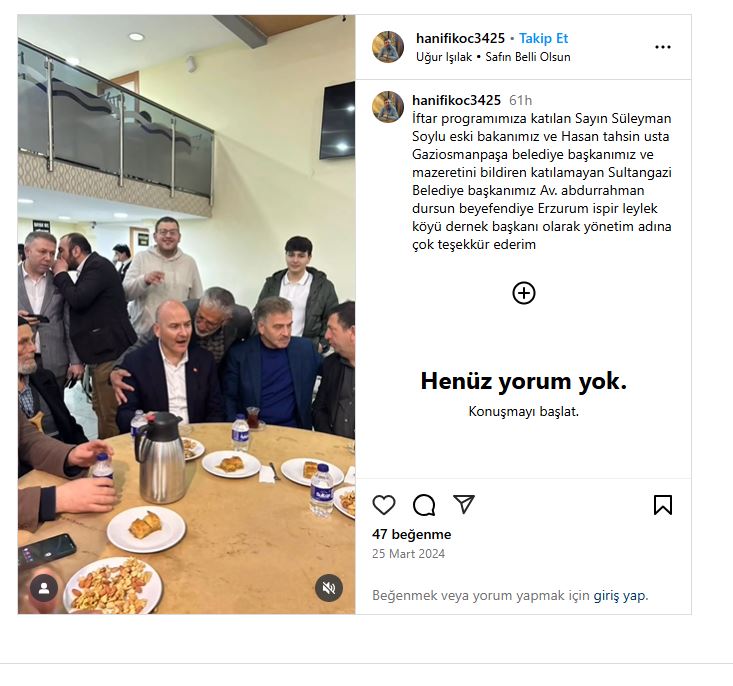Follow account via Takip Et
Viewport: 733px width, 686px height.
(543, 38)
